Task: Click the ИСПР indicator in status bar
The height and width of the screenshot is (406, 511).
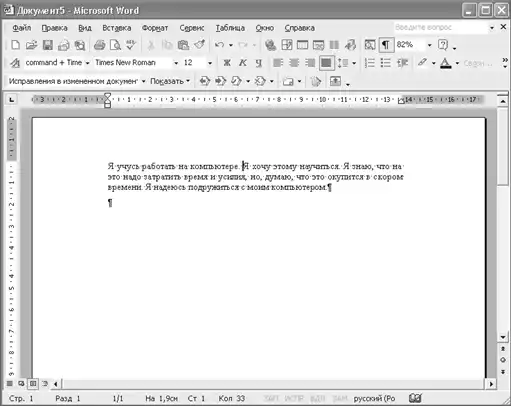Action: click(294, 398)
